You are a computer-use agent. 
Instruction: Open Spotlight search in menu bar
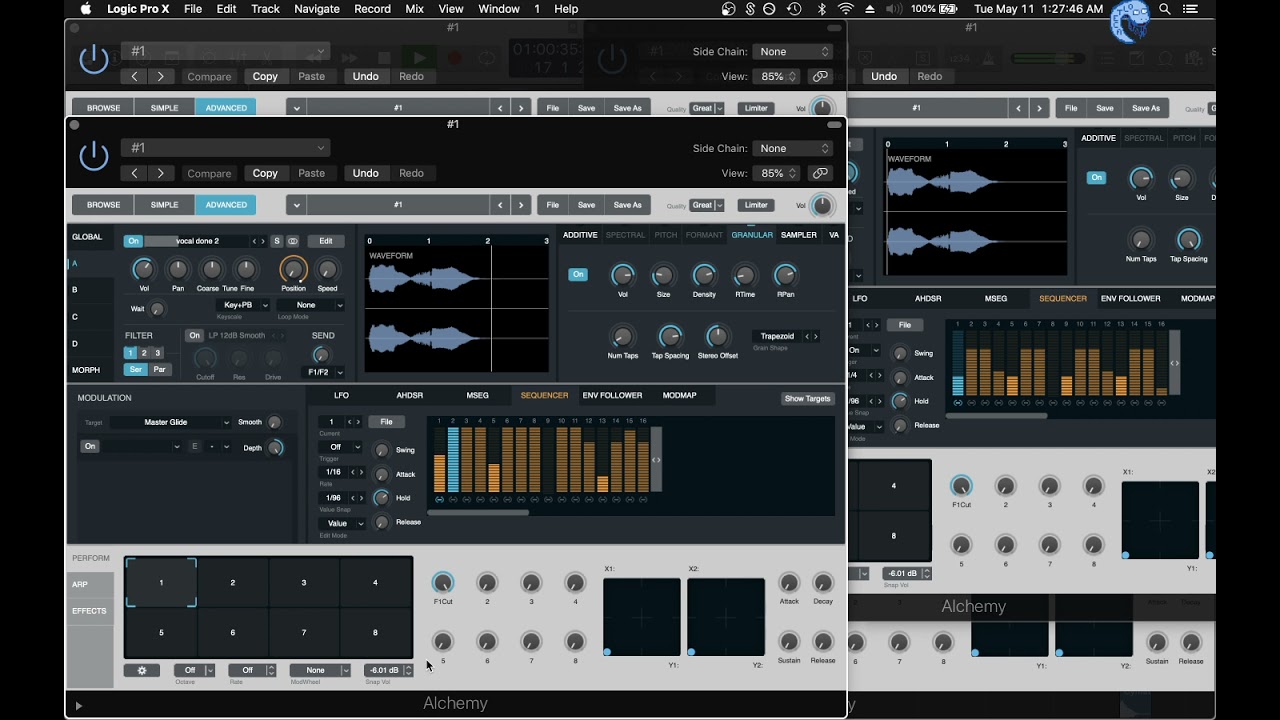[1164, 9]
